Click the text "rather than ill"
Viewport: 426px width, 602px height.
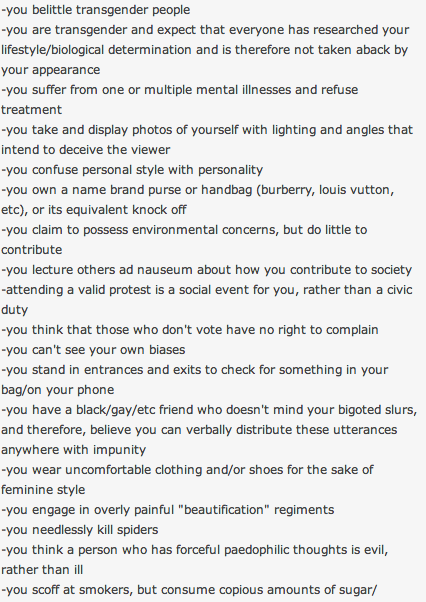pyautogui.click(x=42, y=570)
